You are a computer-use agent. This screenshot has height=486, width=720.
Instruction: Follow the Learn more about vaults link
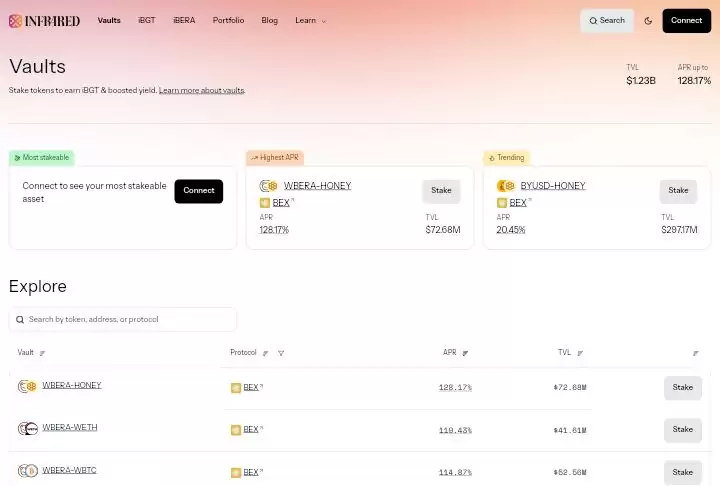pyautogui.click(x=202, y=90)
